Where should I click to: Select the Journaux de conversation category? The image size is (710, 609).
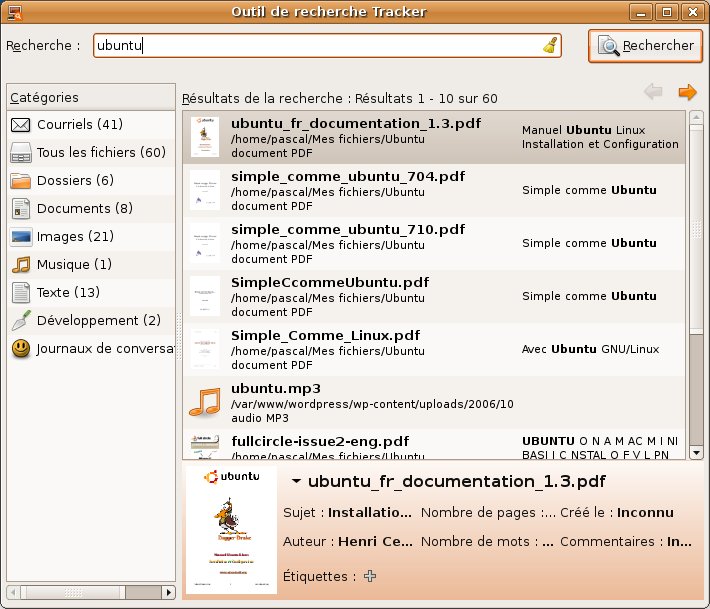tap(91, 349)
